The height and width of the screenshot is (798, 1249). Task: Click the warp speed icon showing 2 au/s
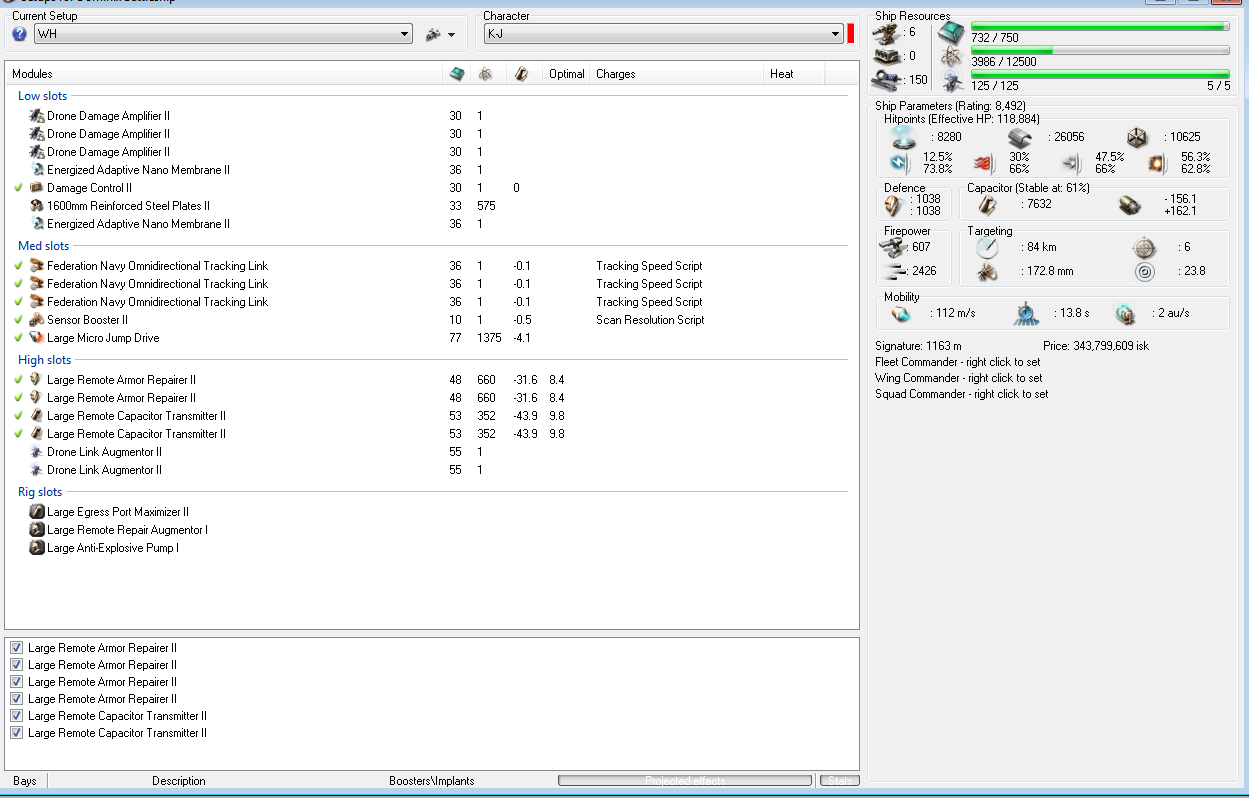coord(1125,313)
